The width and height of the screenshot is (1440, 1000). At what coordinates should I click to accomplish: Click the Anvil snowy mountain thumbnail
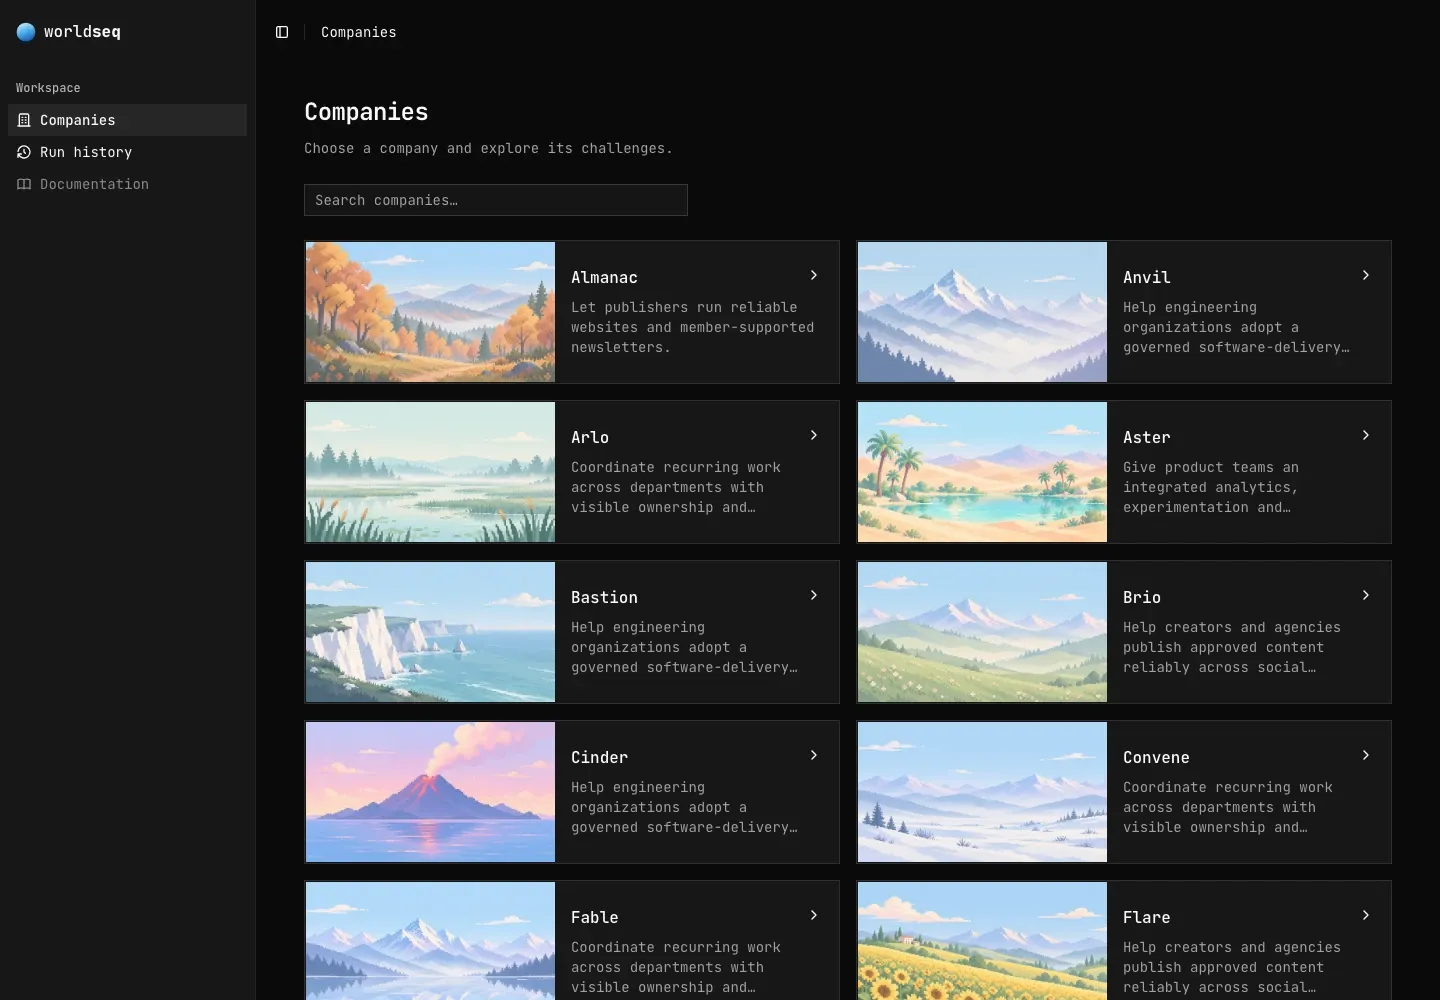pos(982,312)
